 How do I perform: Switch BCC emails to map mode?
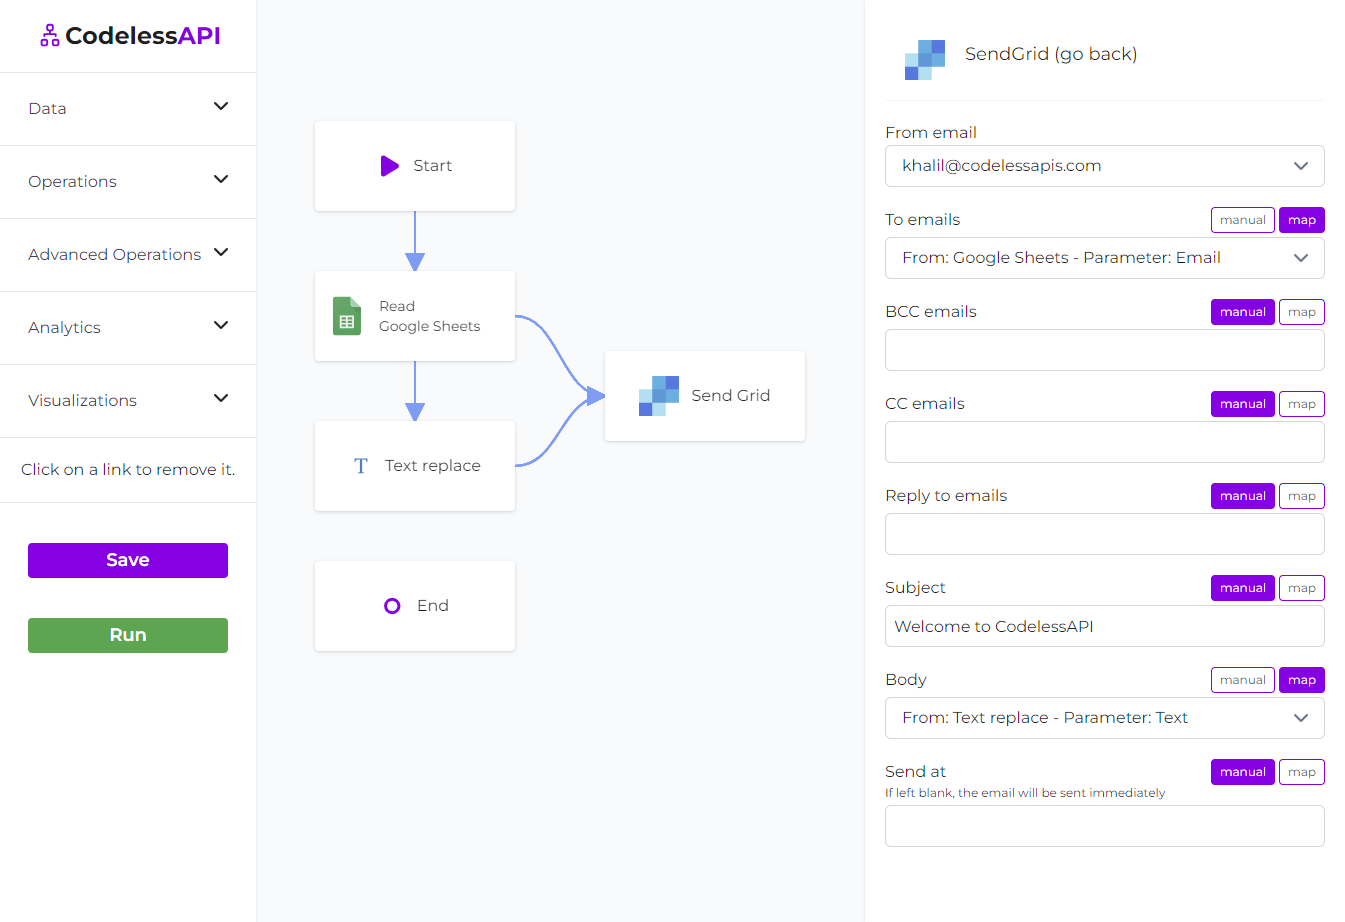(1302, 312)
